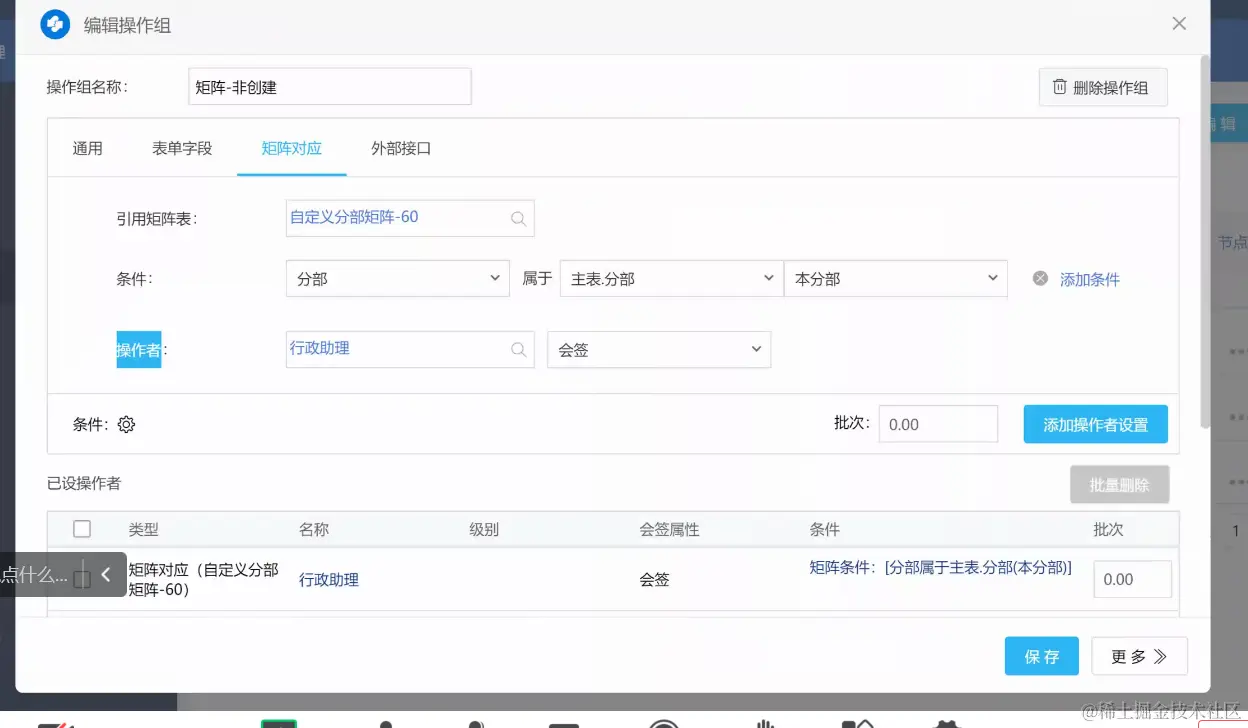Click 添加条件 link
The image size is (1248, 728).
1090,280
